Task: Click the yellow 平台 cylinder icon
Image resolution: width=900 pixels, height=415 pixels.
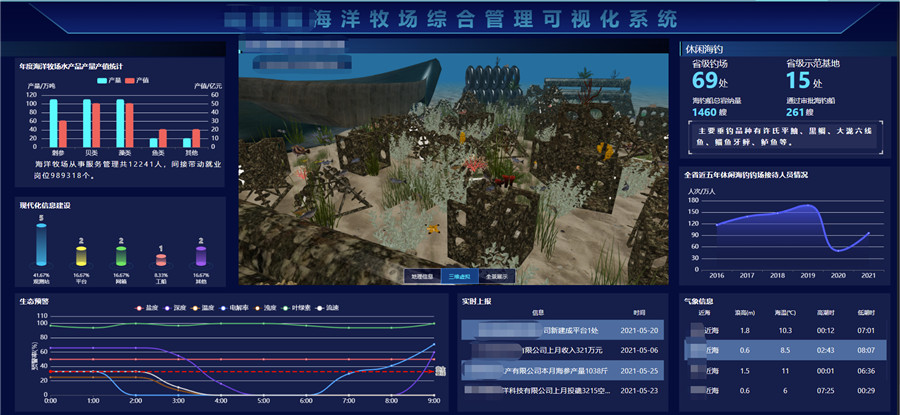Action: click(82, 255)
